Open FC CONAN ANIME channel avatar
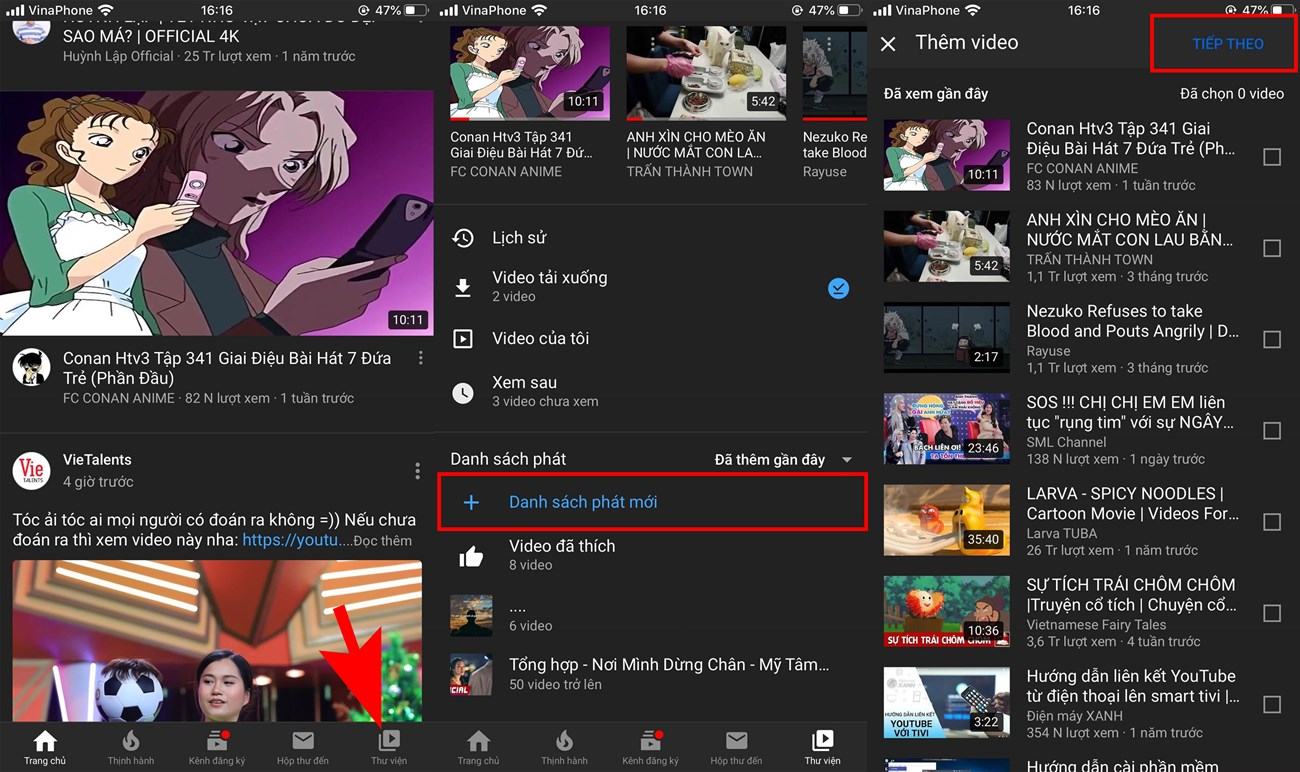 pos(31,367)
